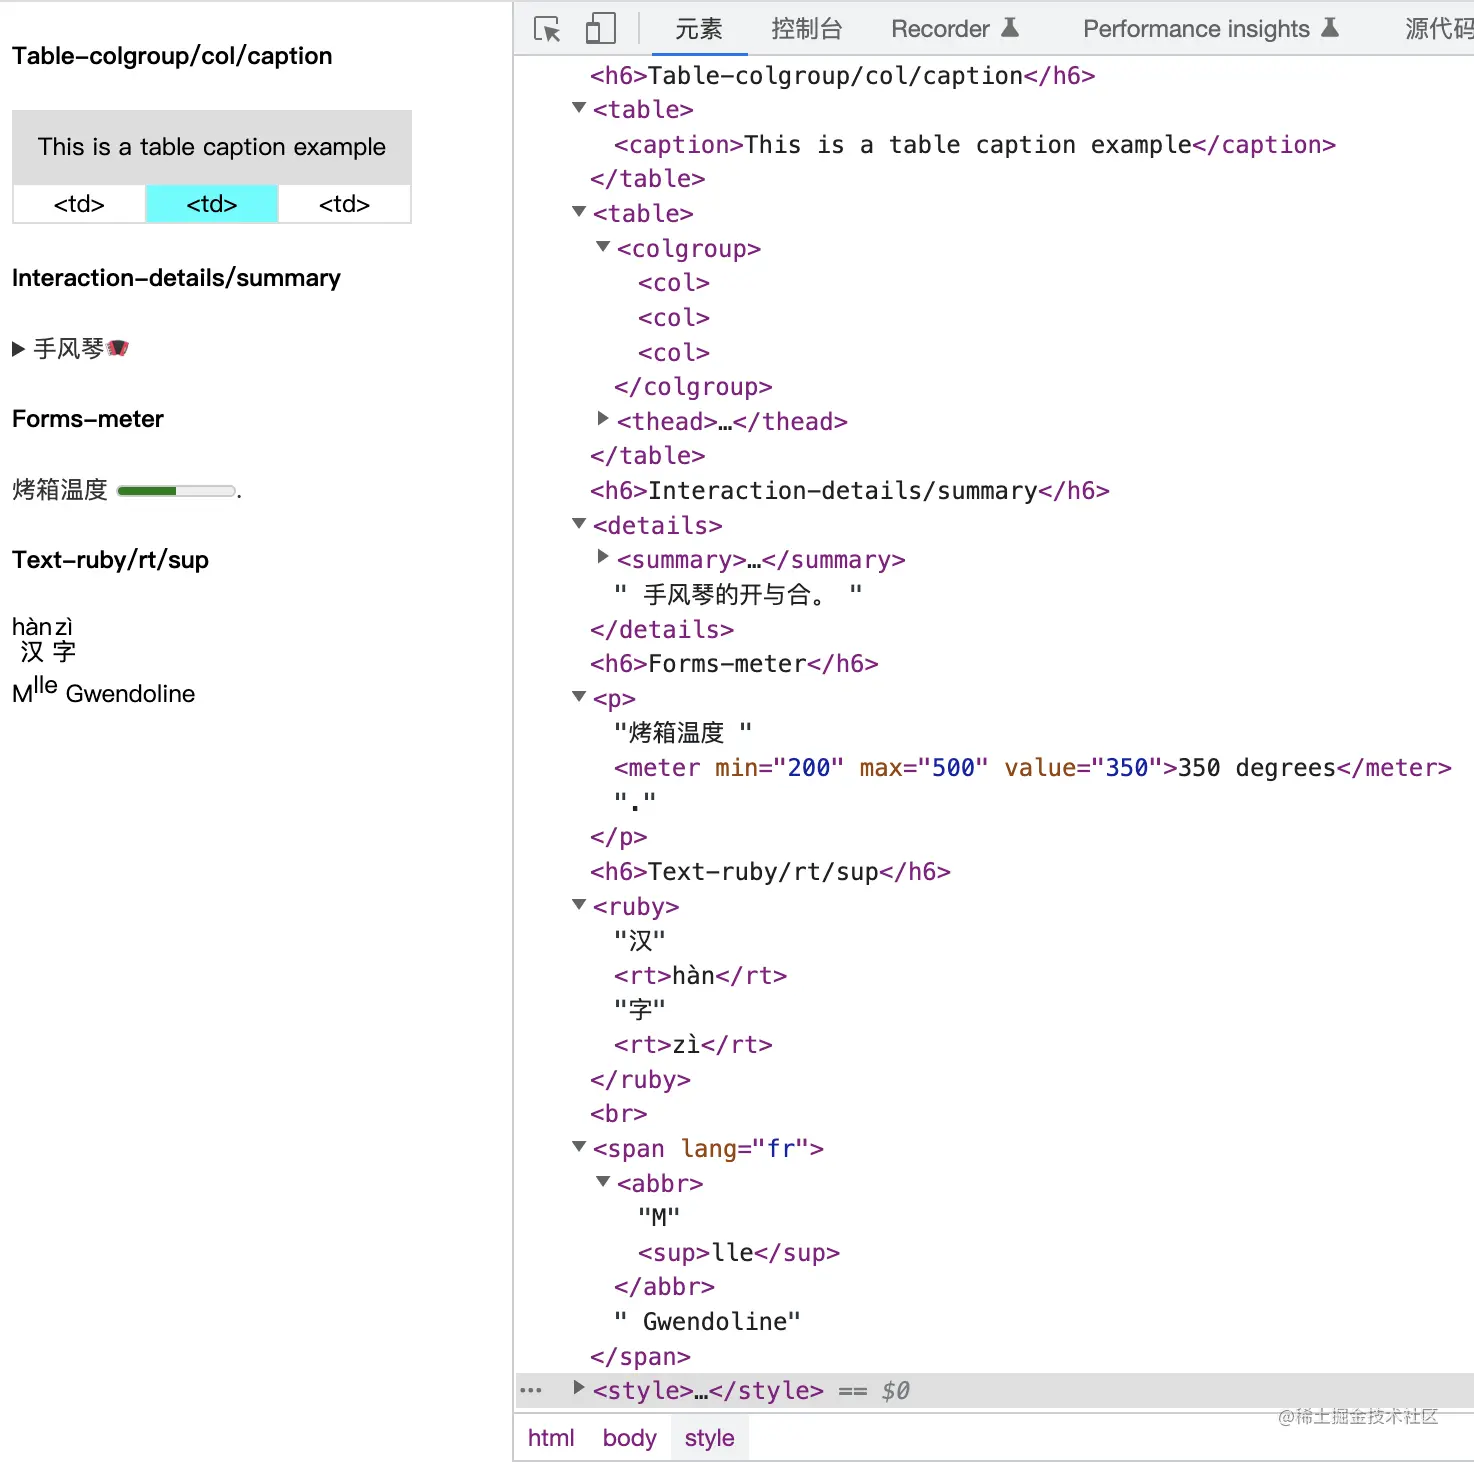Select the second col element line

coord(674,318)
